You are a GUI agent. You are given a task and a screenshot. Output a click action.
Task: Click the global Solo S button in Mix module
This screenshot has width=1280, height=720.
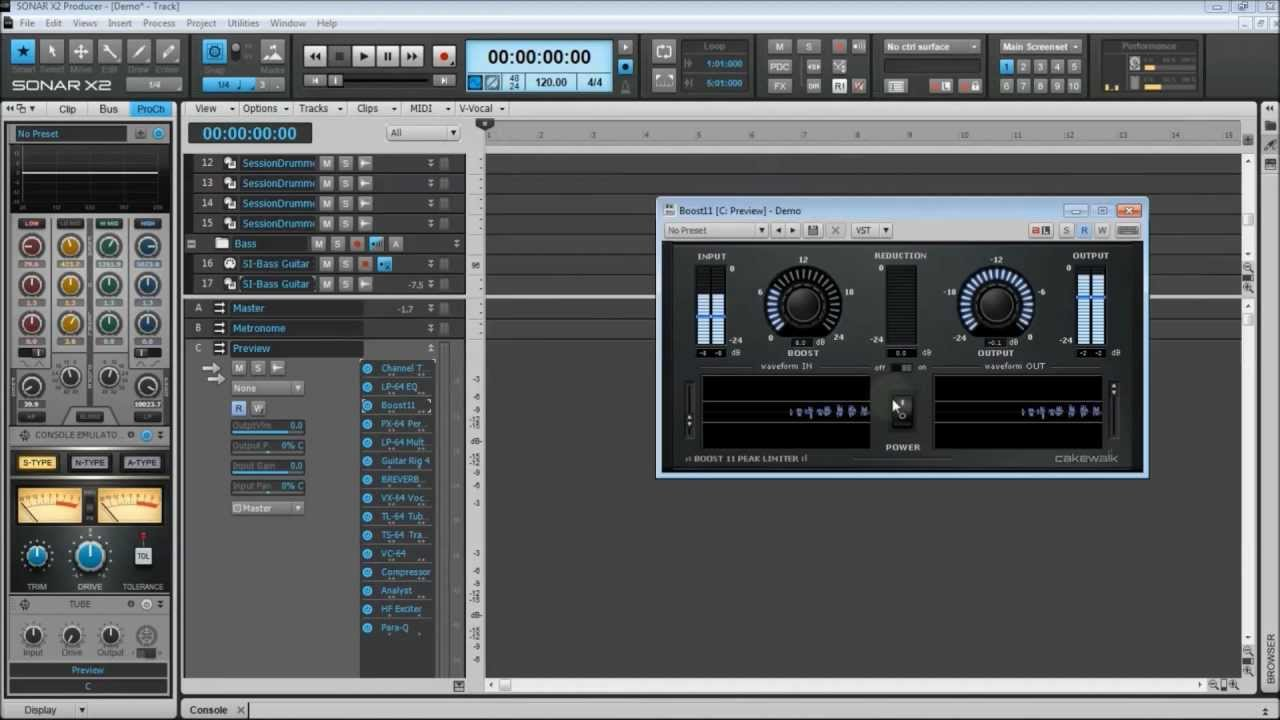808,46
